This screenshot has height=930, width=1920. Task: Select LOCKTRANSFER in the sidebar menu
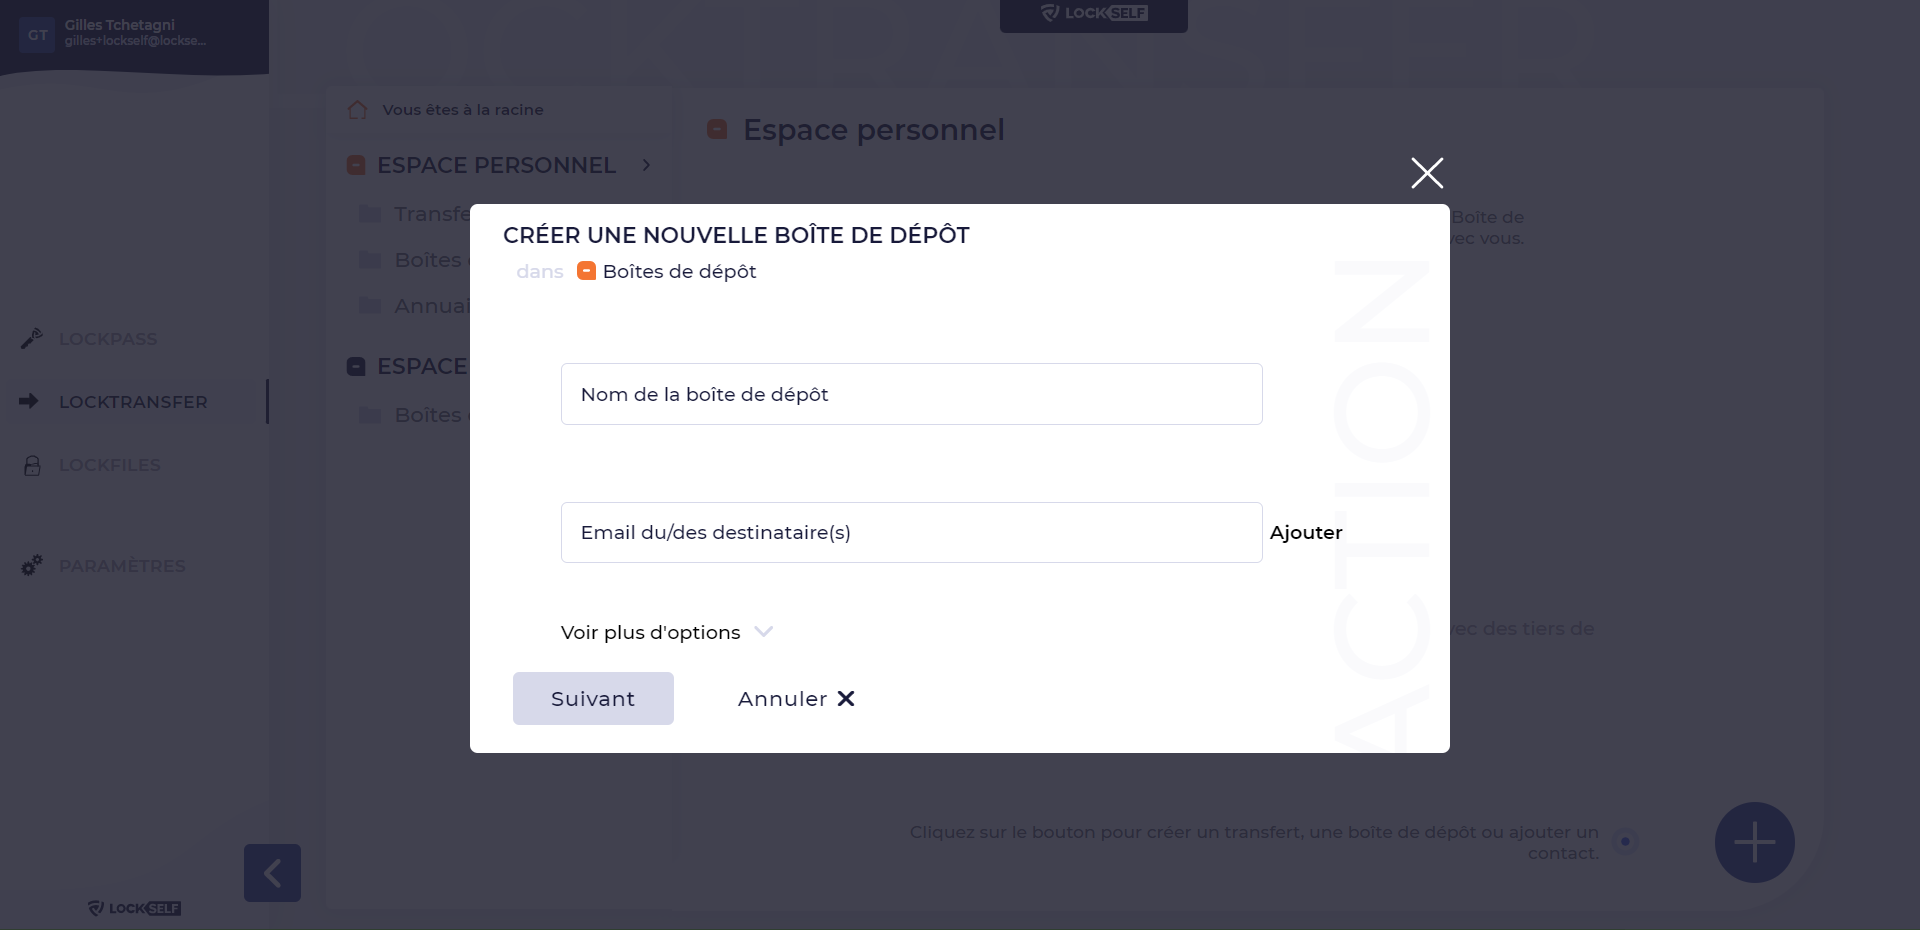click(133, 402)
